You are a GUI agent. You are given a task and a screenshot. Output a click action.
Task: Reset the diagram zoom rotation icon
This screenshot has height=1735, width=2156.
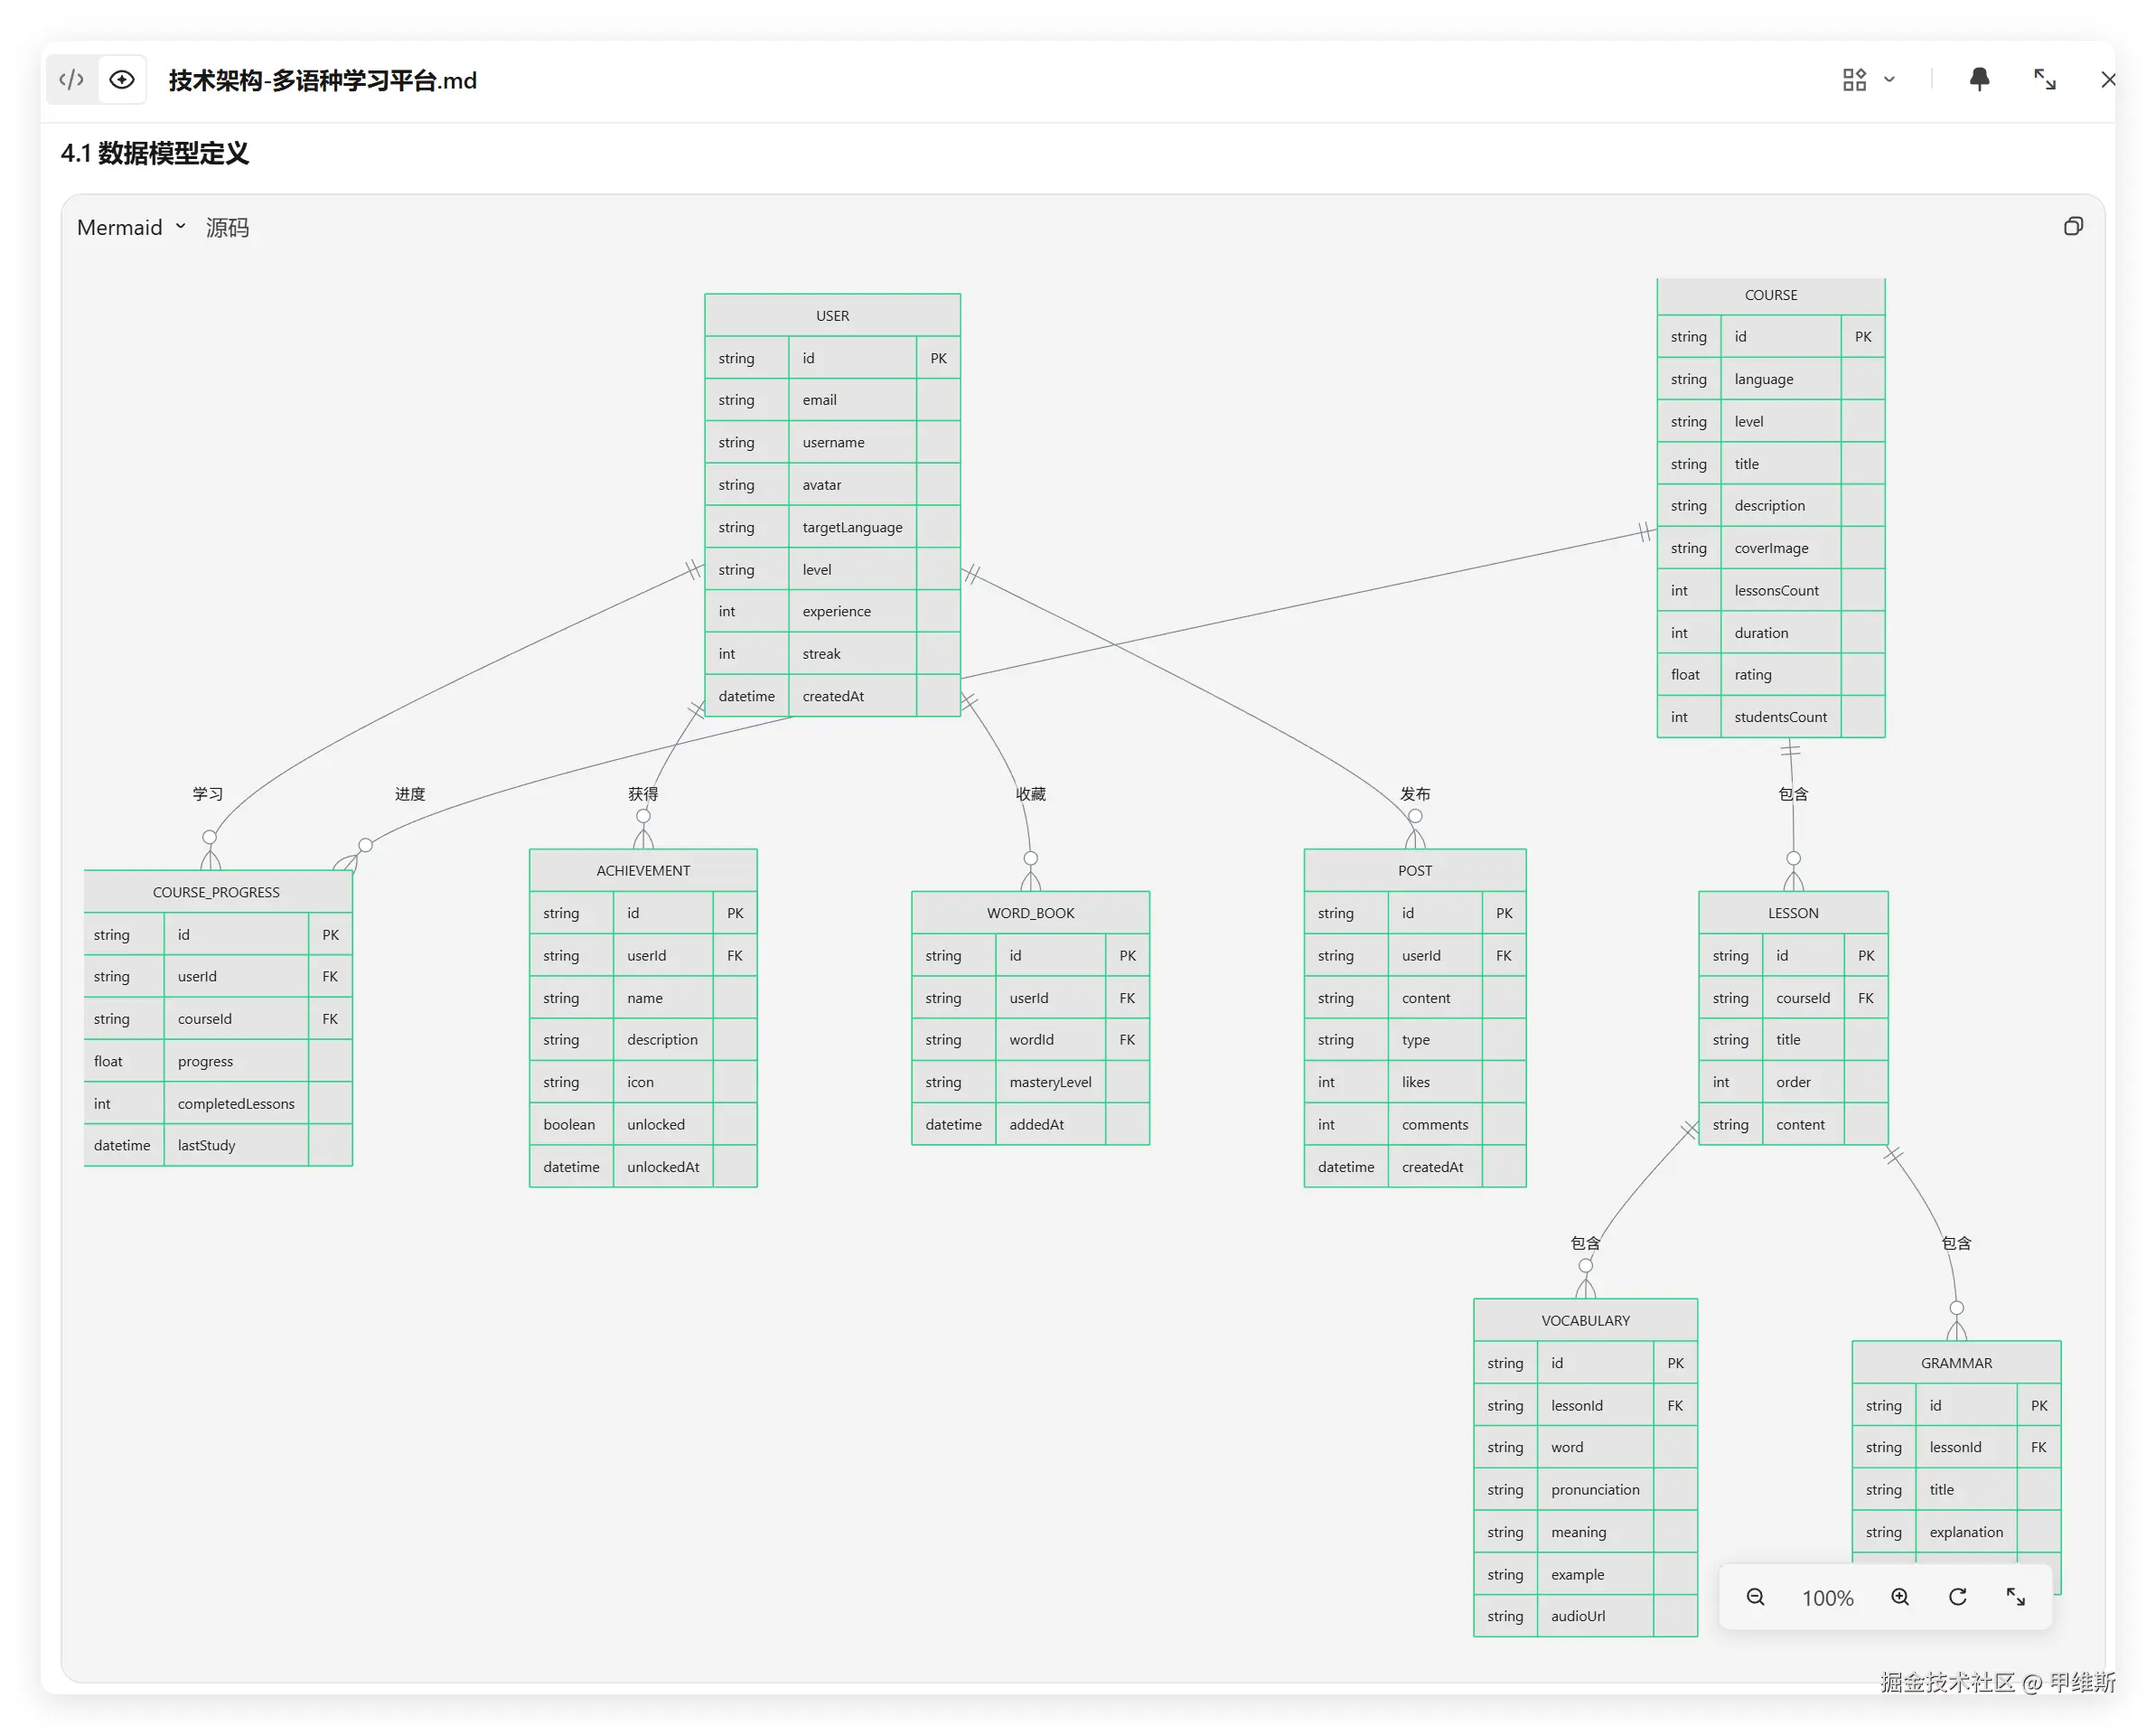1958,1597
